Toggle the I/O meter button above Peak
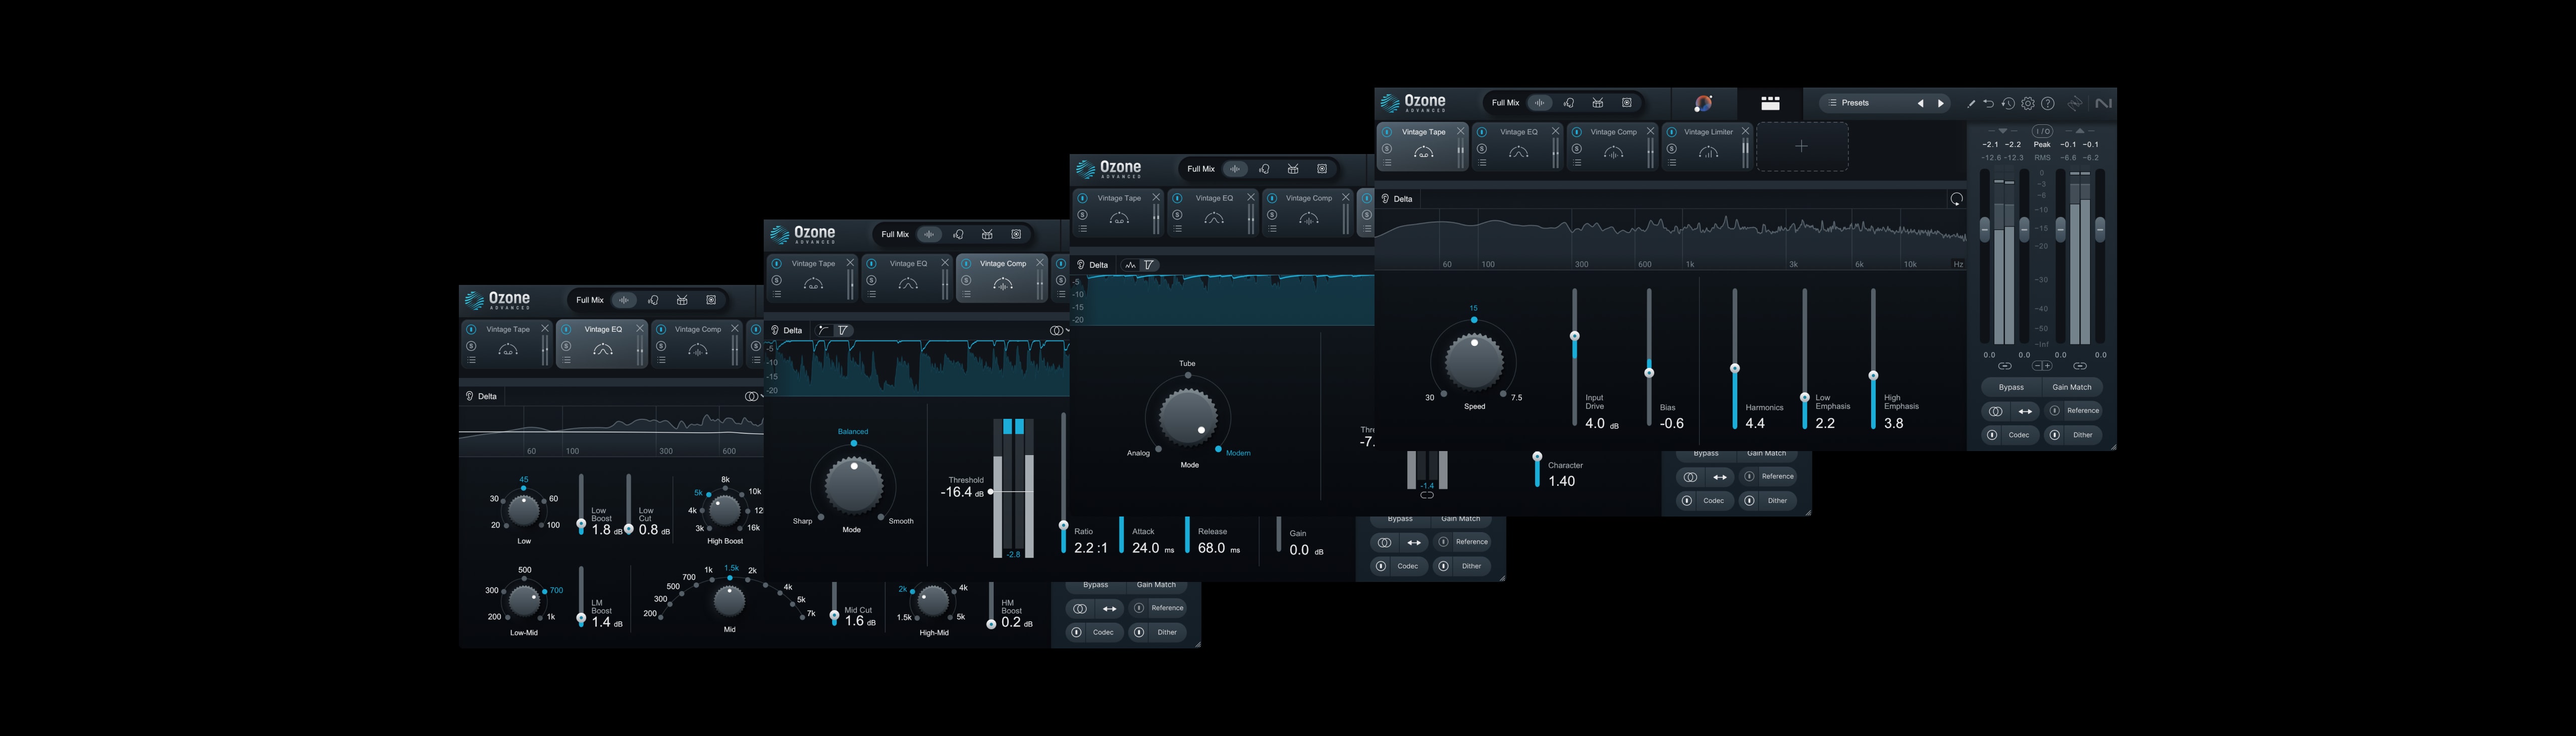The width and height of the screenshot is (2576, 736). [x=2042, y=131]
